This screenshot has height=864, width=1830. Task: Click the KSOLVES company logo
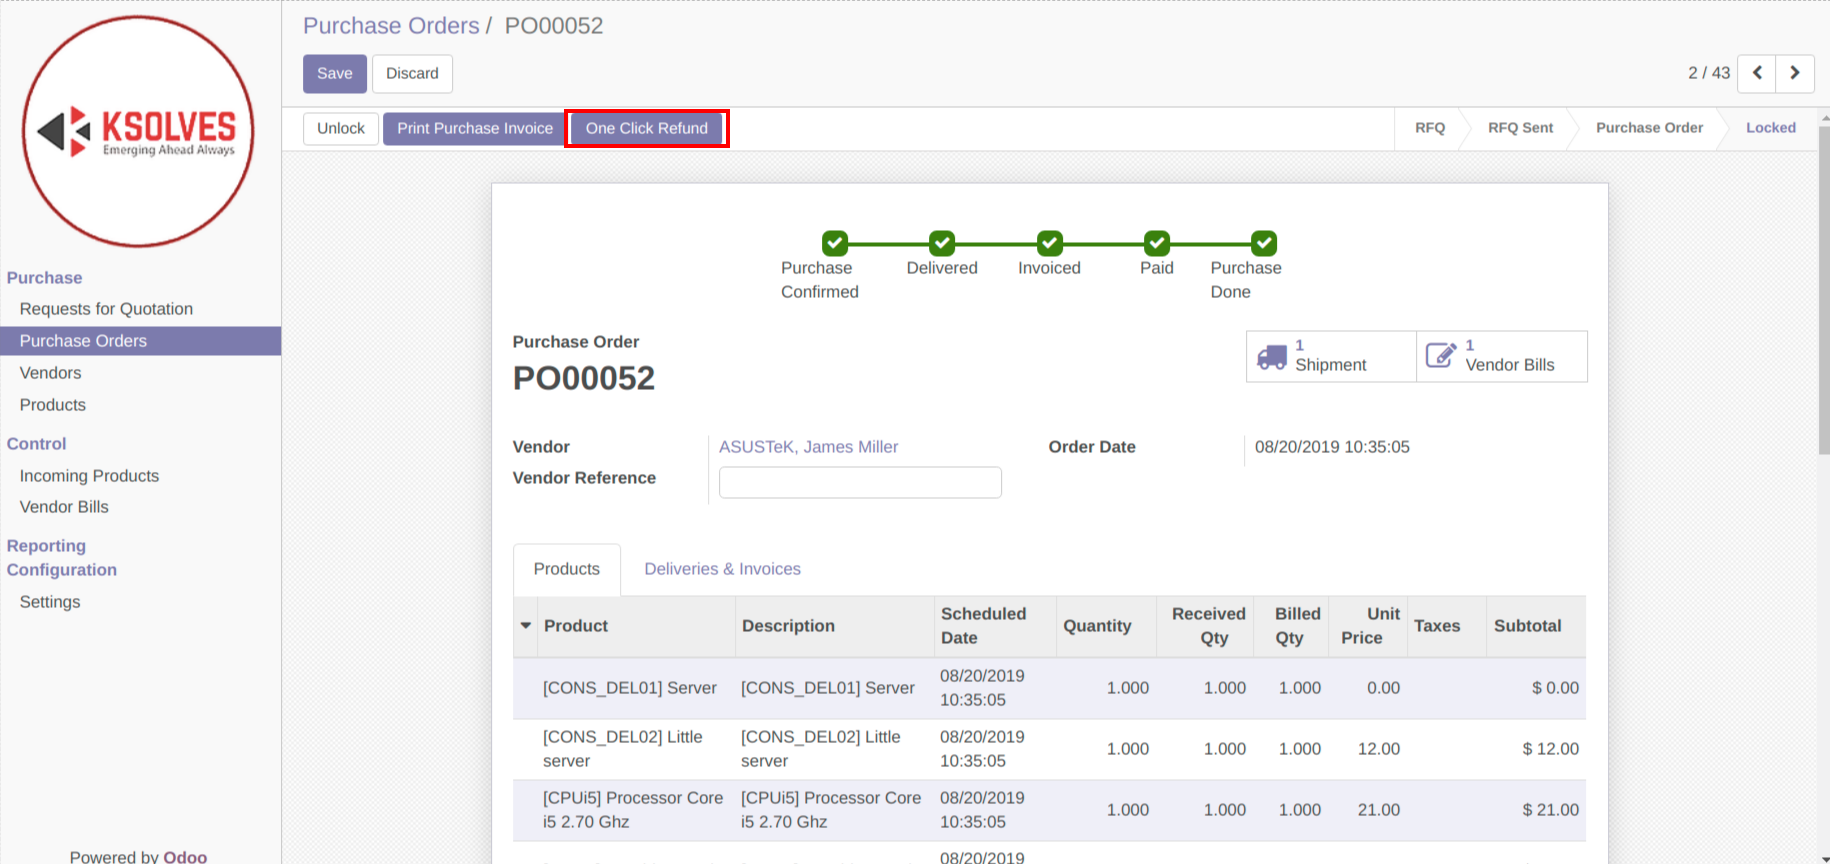(x=139, y=132)
